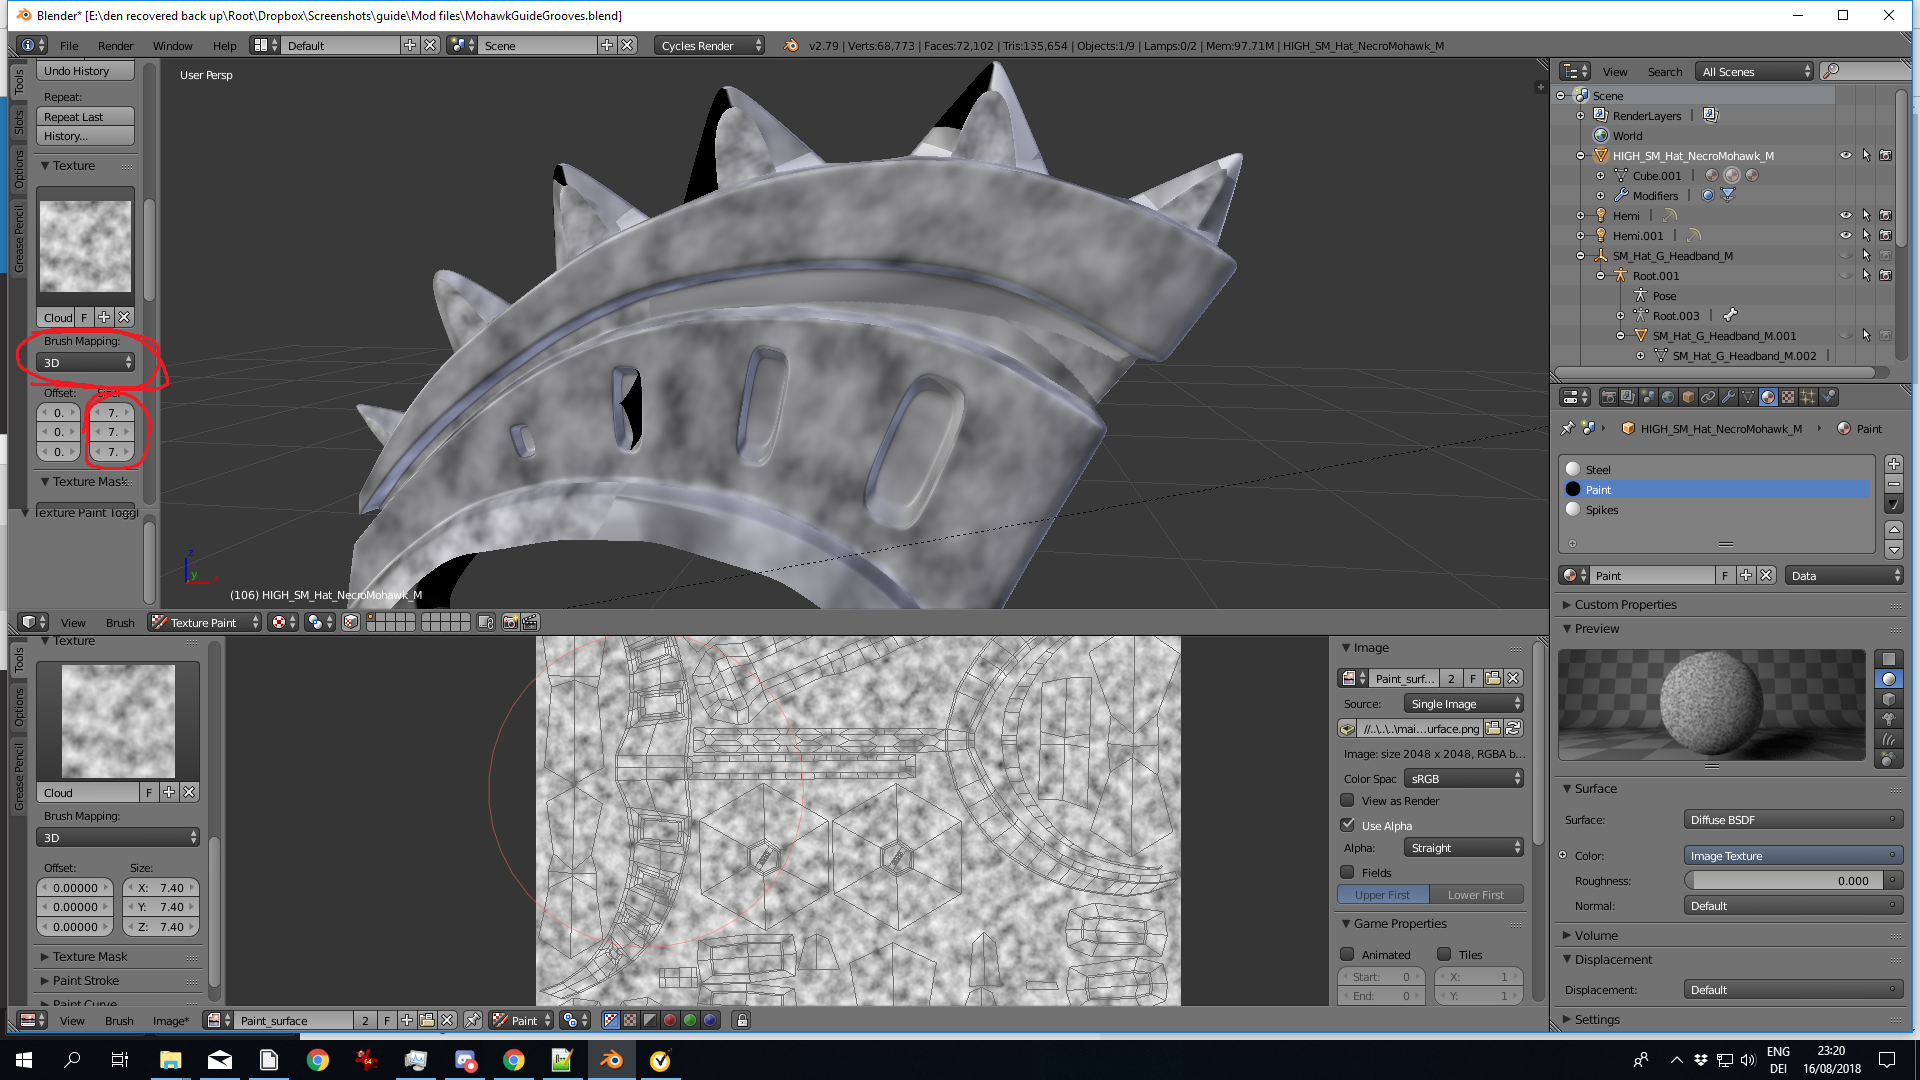Open the Texture Paint mode dropdown

pyautogui.click(x=205, y=622)
